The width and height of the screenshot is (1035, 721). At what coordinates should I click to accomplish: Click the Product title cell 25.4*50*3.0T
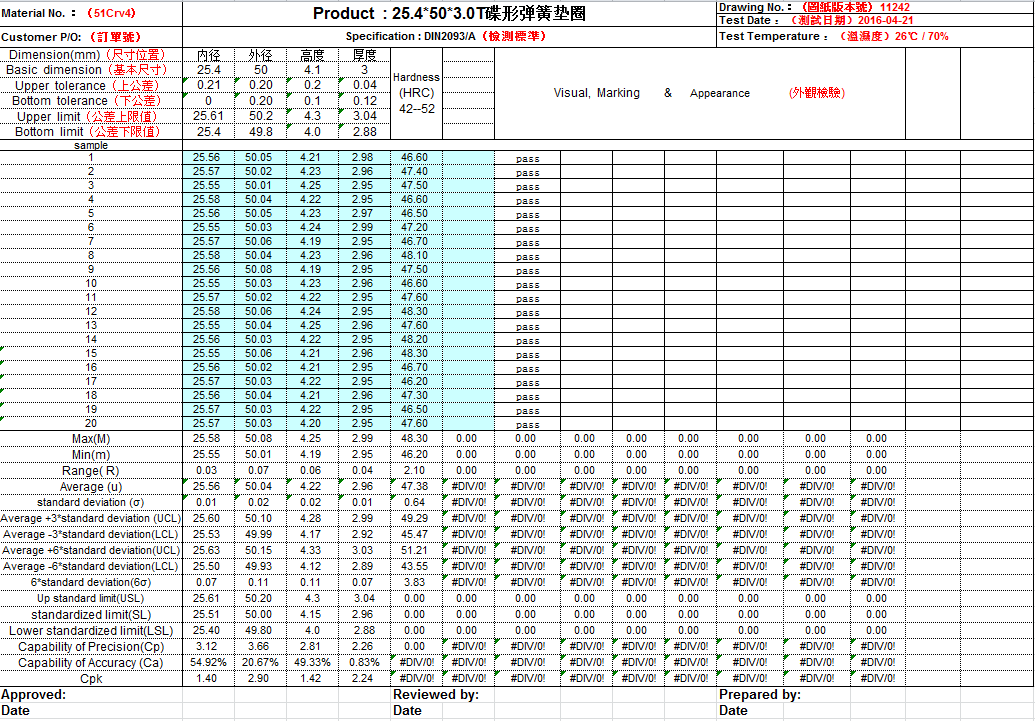pos(449,14)
